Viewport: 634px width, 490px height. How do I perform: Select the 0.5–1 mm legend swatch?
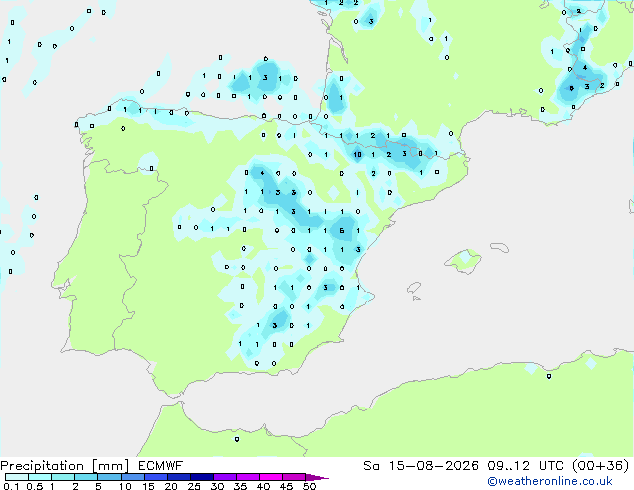[40, 477]
